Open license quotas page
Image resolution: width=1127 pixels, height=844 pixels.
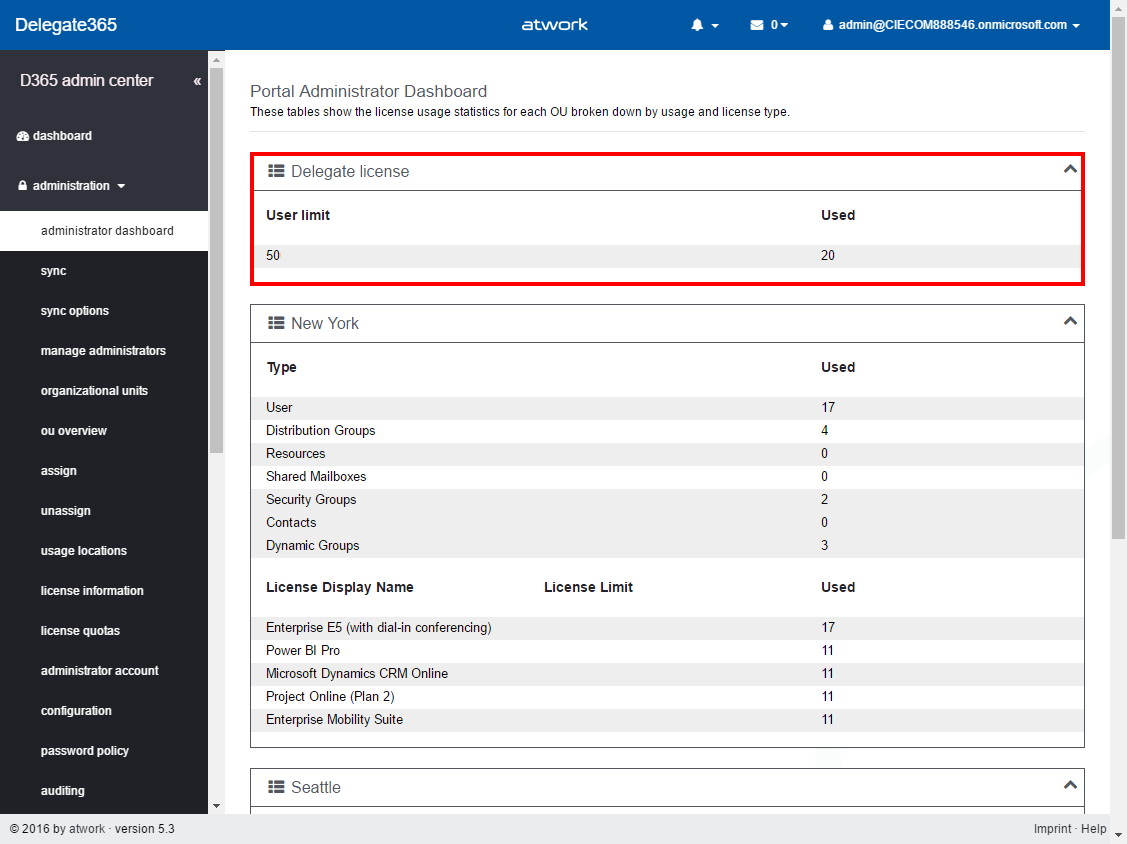point(80,631)
